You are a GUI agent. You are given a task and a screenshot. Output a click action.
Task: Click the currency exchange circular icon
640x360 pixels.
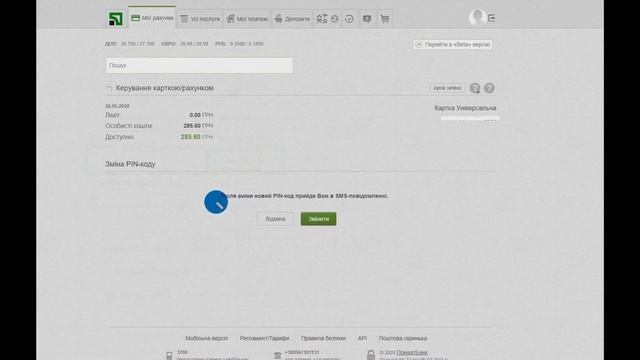point(335,19)
